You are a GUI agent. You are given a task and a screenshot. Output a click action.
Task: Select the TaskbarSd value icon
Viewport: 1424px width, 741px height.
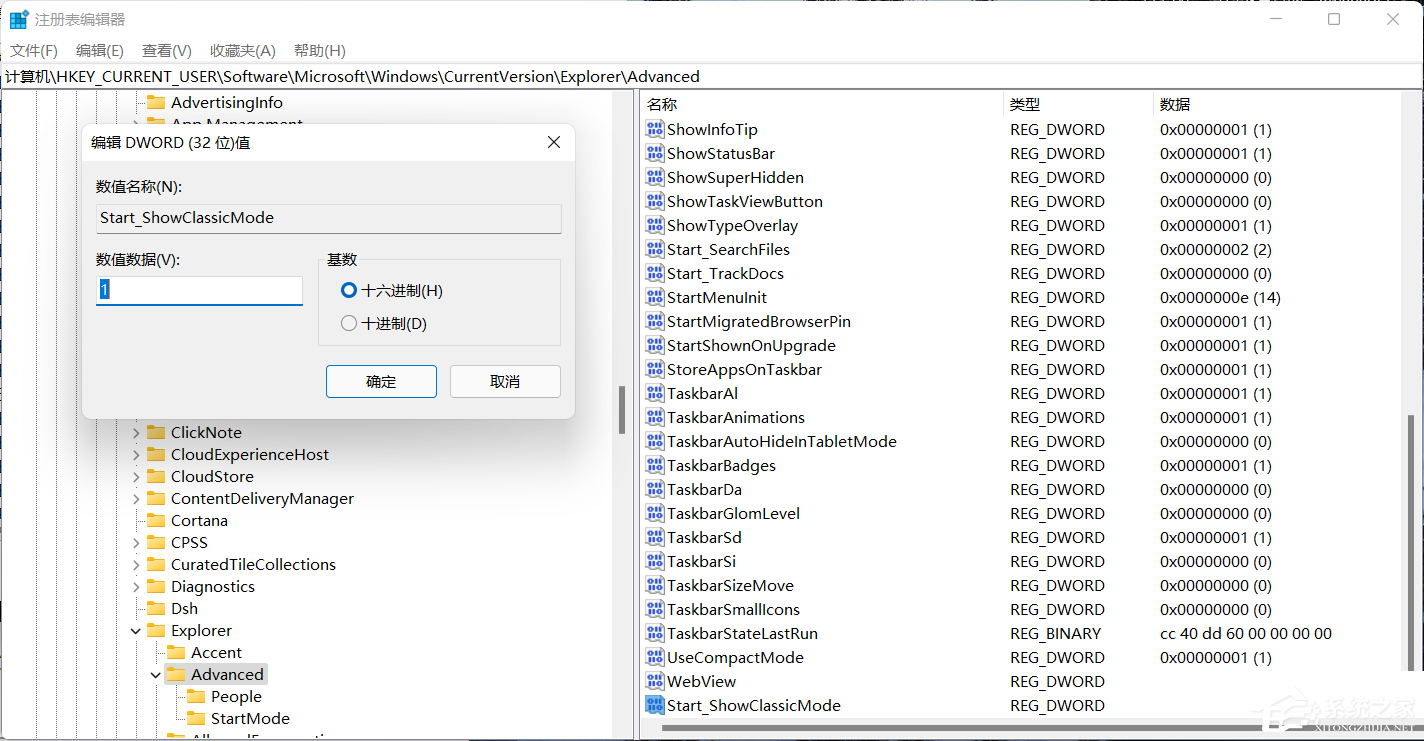coord(655,537)
